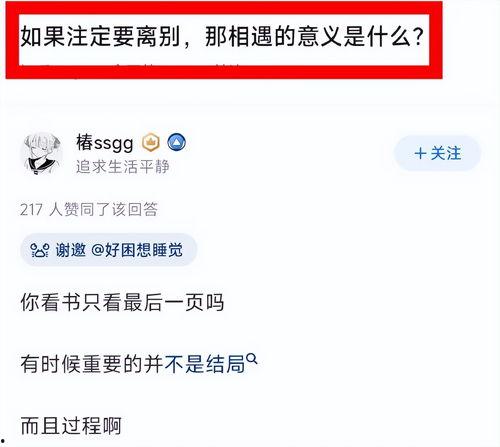The height and width of the screenshot is (447, 500).
Task: Follow the author with 关注 button
Action: tap(437, 153)
